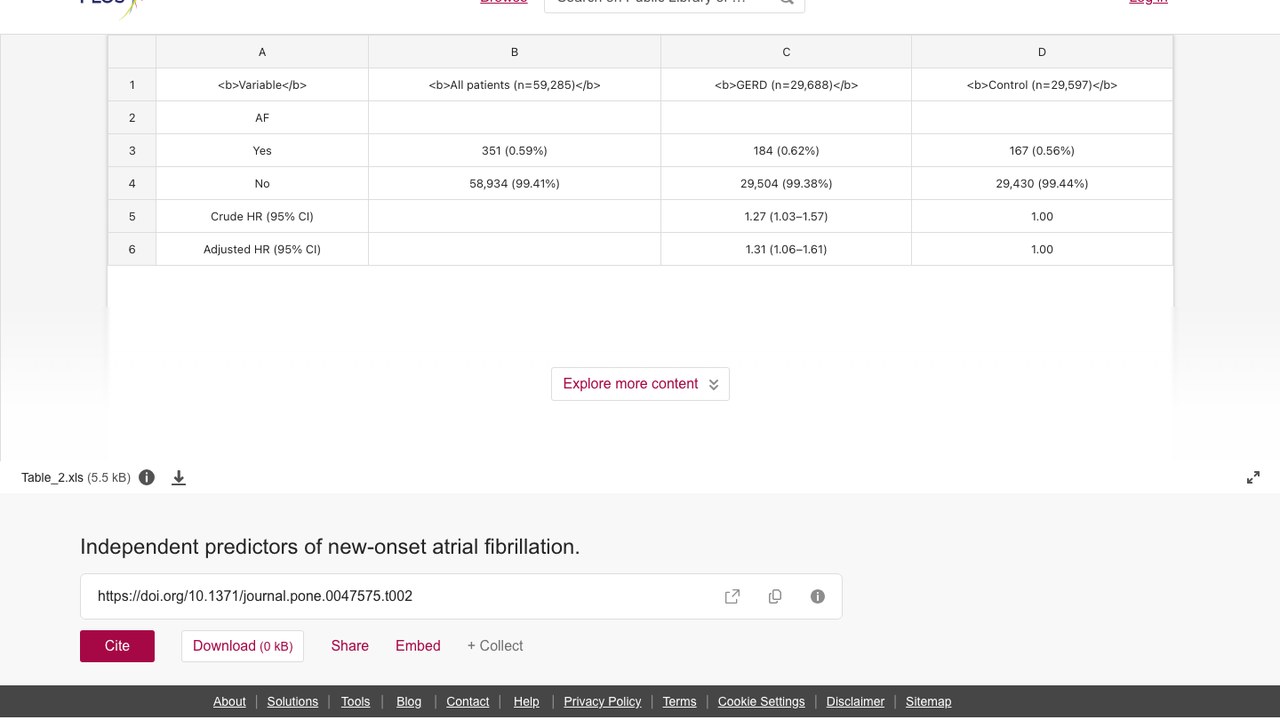Select the cell '1.27 (1.03–1.57)'
Viewport: 1280px width, 720px height.
tap(786, 216)
